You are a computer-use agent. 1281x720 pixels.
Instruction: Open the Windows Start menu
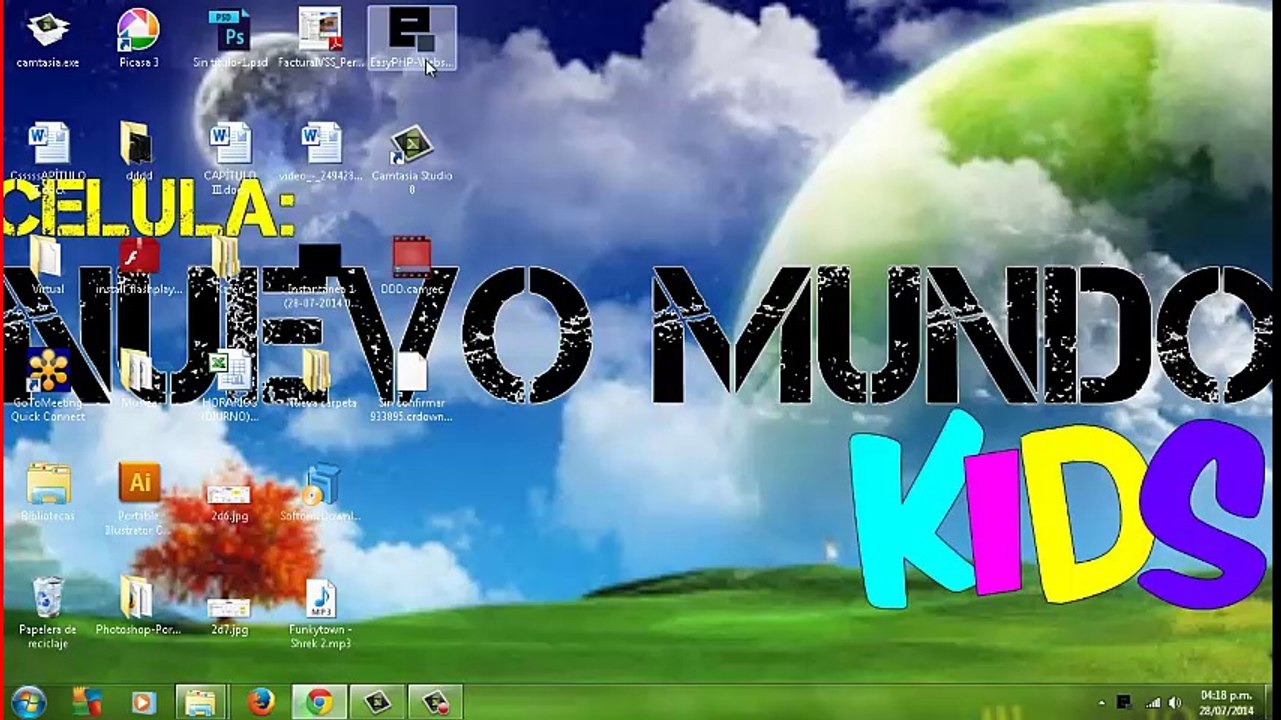click(29, 702)
